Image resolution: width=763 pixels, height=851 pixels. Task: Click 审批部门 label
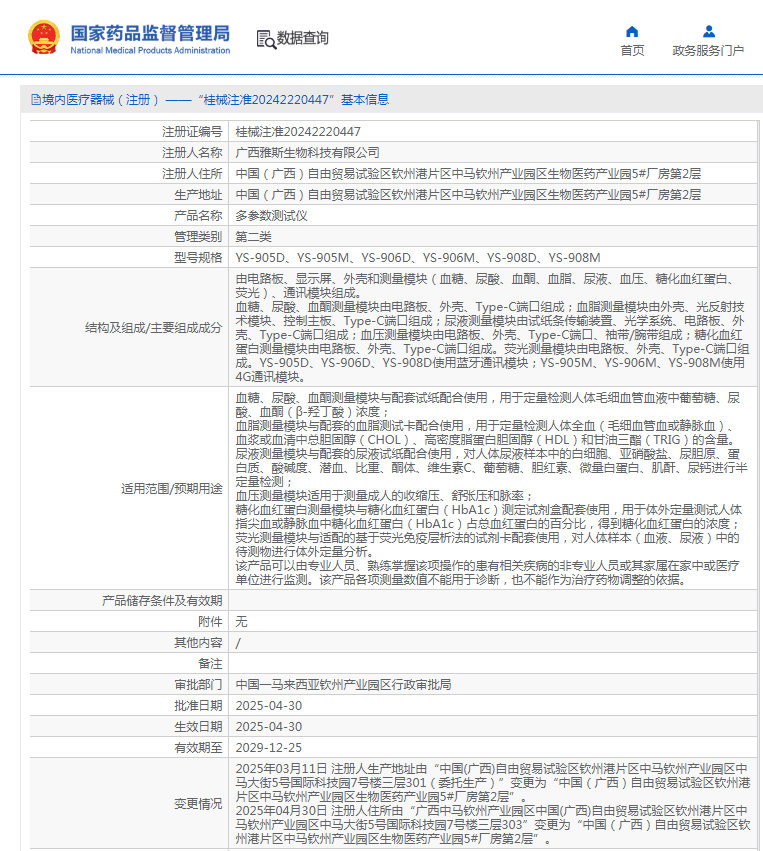[198, 685]
